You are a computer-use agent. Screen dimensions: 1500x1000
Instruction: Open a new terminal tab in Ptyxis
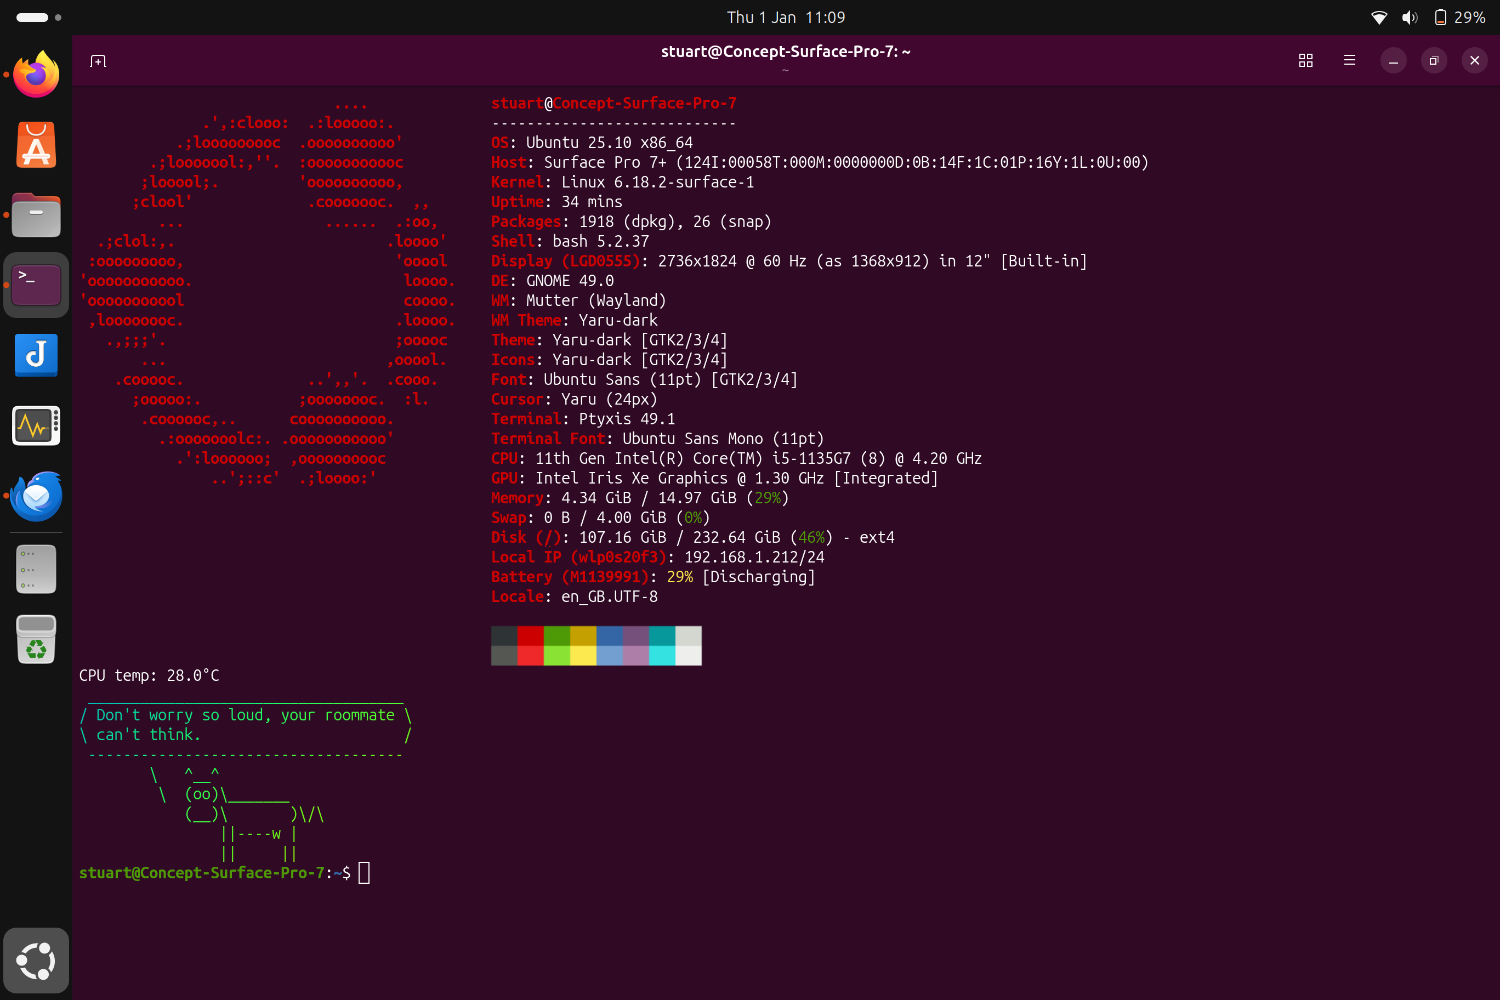click(x=97, y=61)
